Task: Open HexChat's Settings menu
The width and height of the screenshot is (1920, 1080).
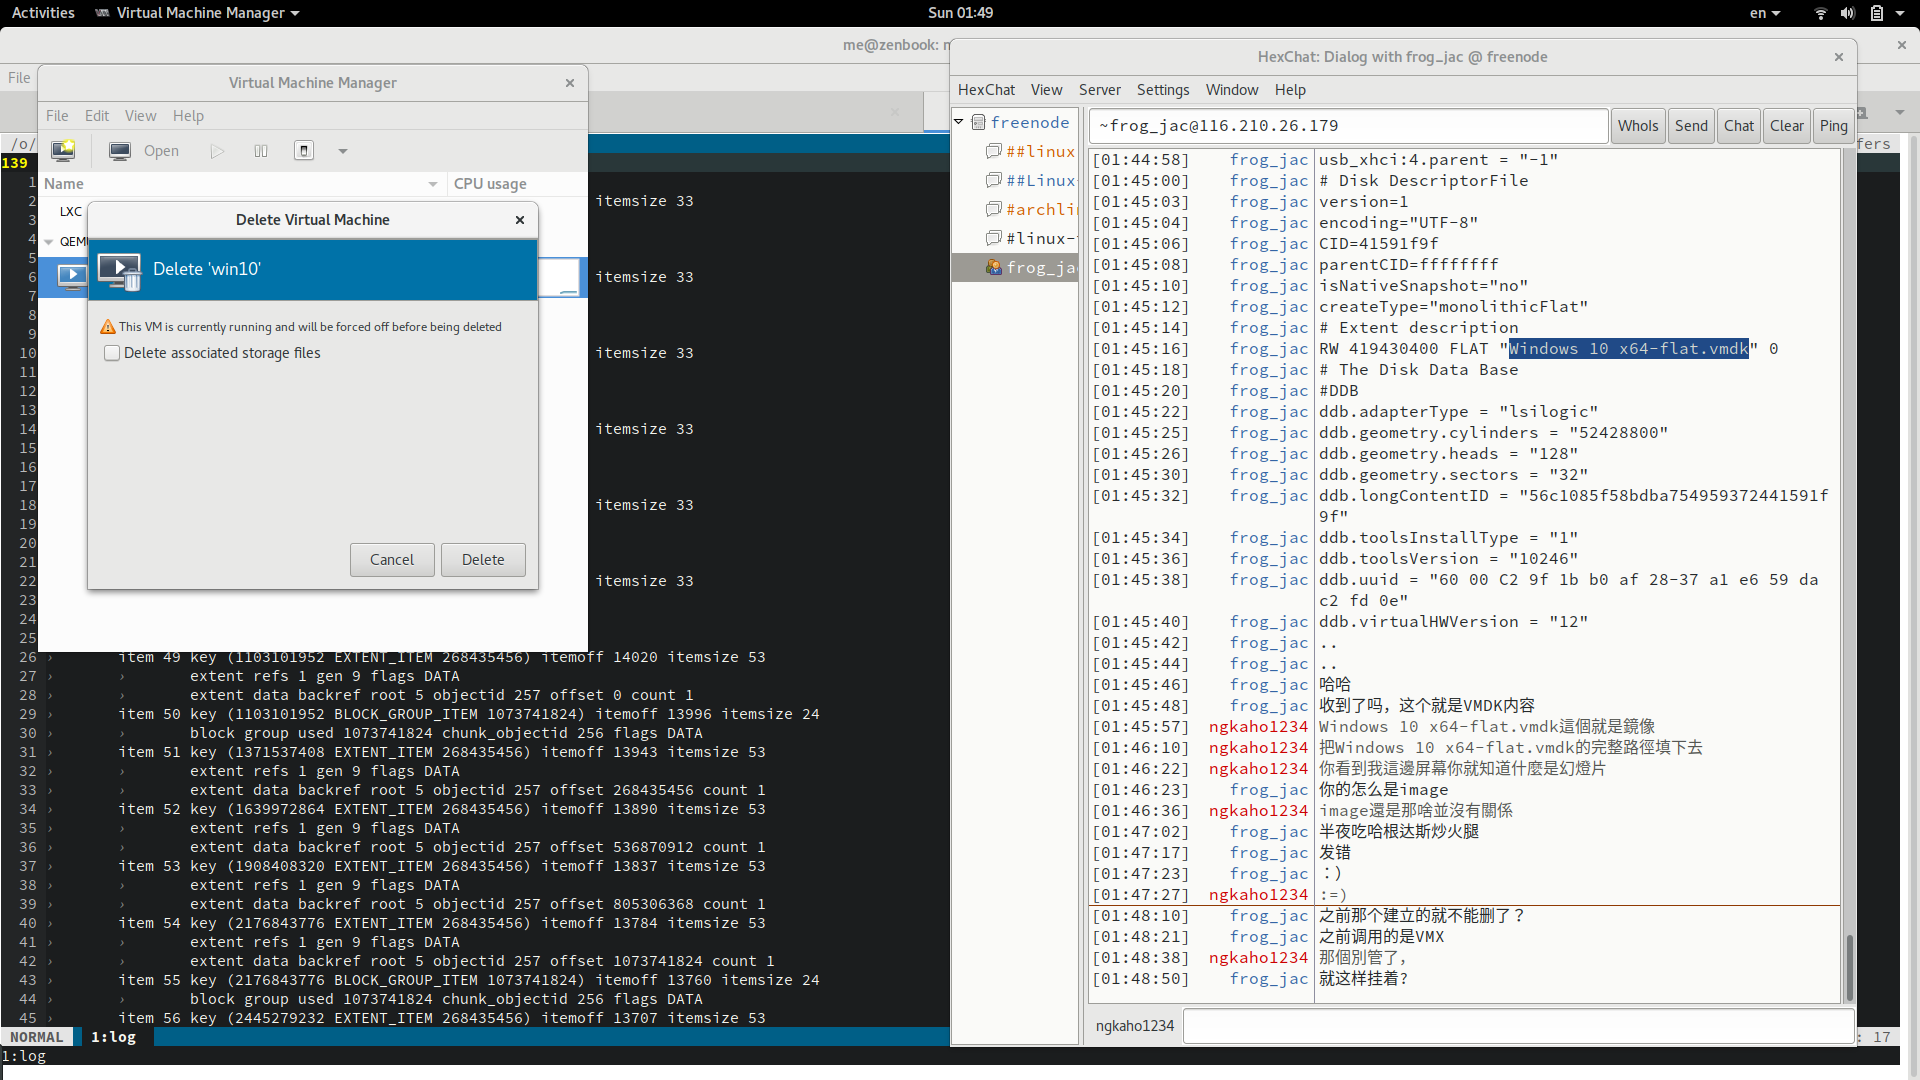Action: click(x=1163, y=90)
